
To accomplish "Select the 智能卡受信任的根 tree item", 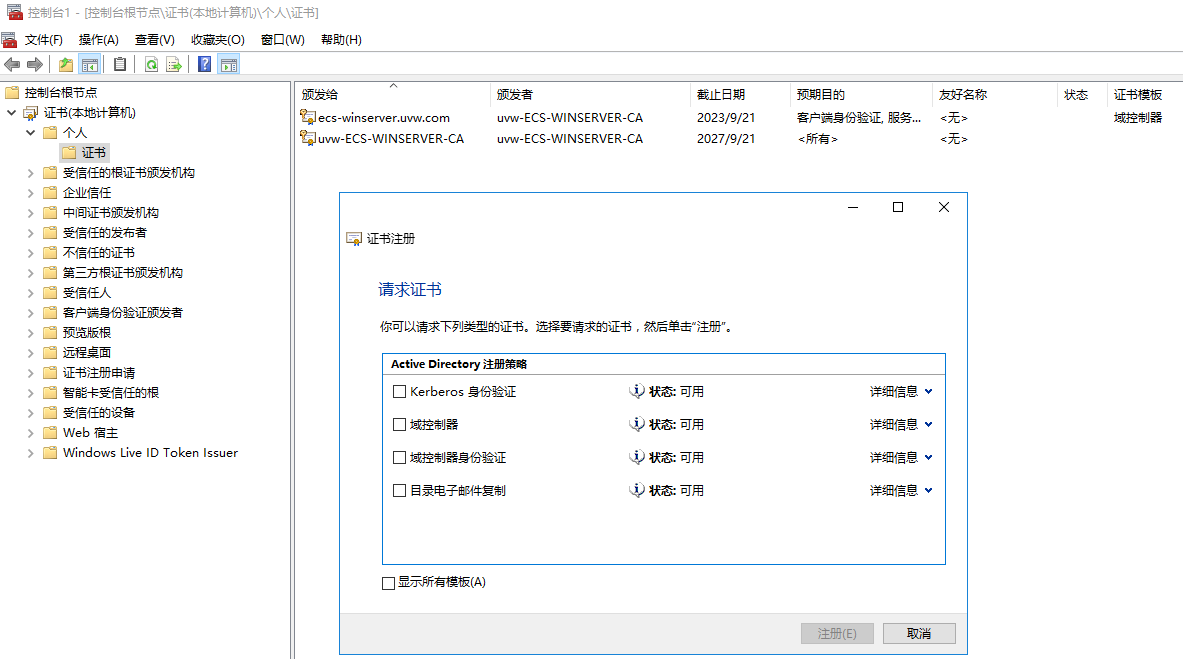I will click(110, 393).
